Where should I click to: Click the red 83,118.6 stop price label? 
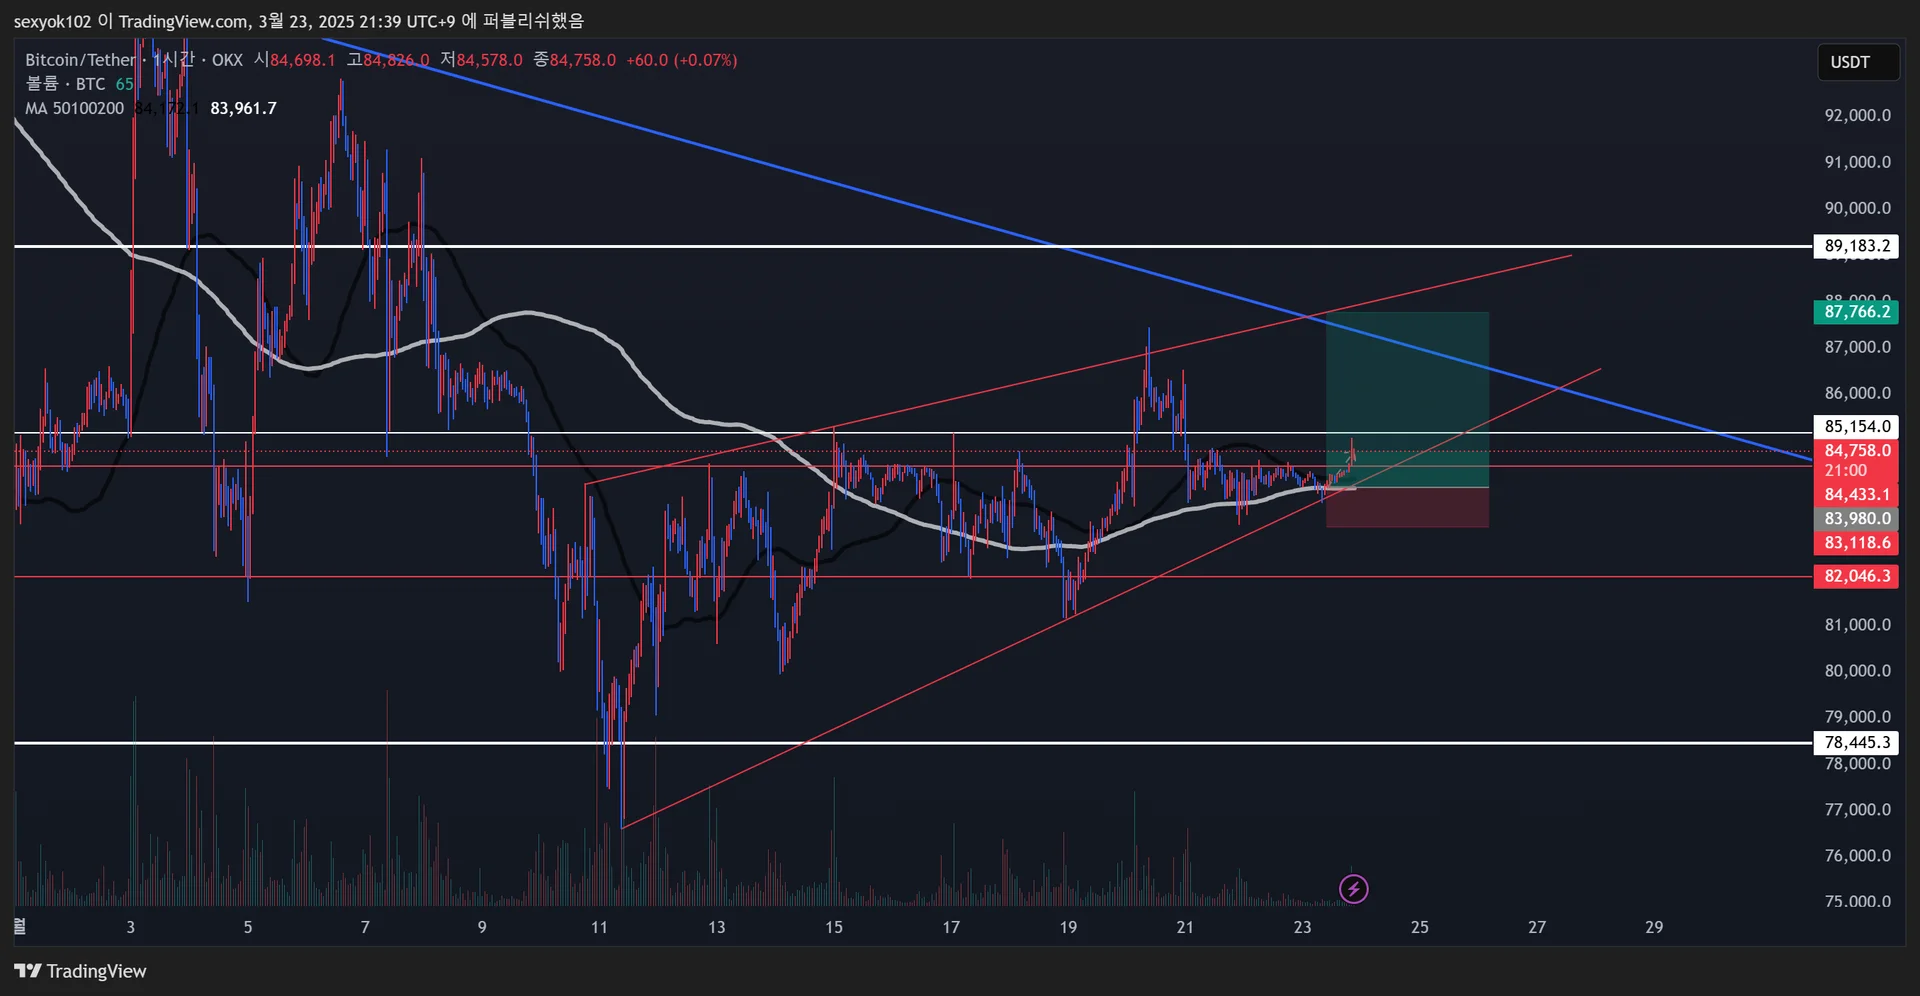(1856, 543)
